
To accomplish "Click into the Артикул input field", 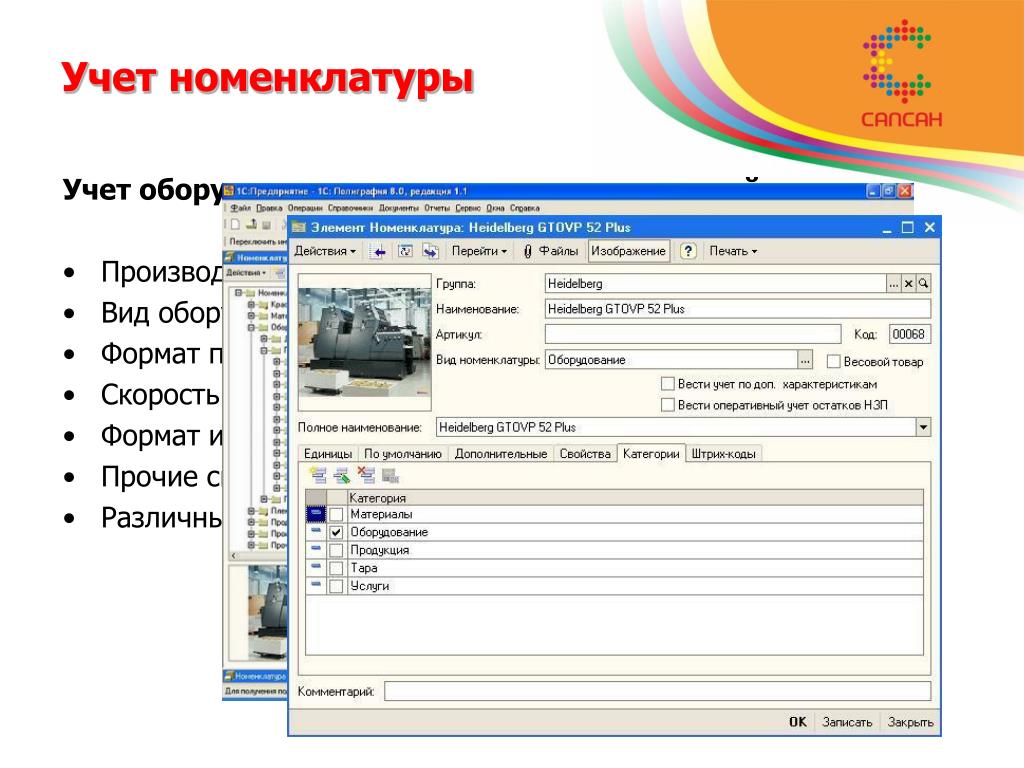I will click(692, 334).
